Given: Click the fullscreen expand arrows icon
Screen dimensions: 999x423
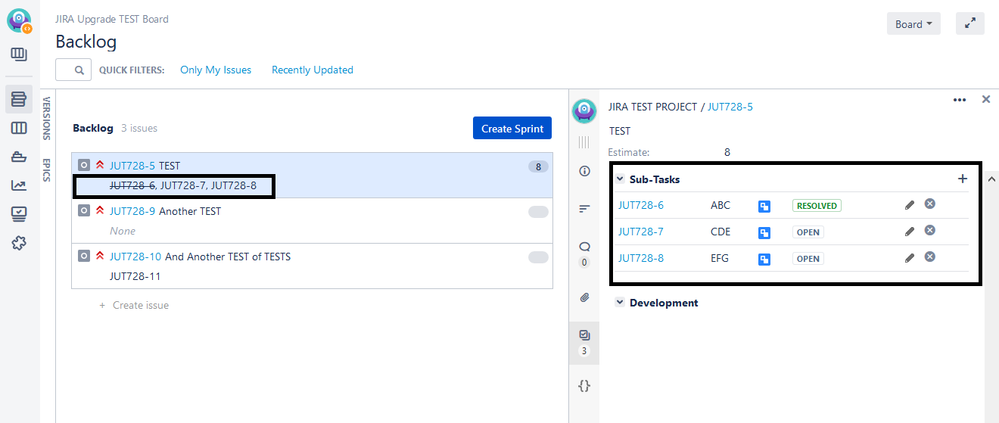Looking at the screenshot, I should pyautogui.click(x=970, y=24).
